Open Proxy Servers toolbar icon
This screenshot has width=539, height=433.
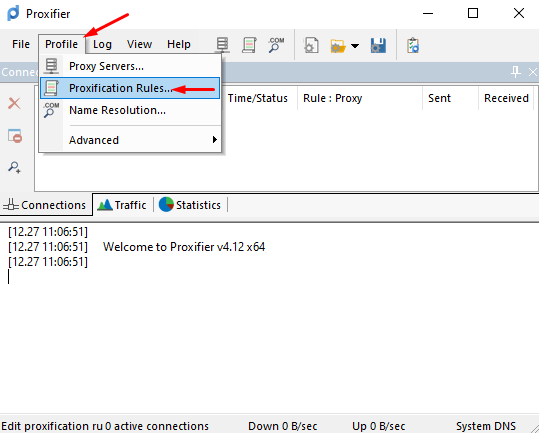click(222, 45)
